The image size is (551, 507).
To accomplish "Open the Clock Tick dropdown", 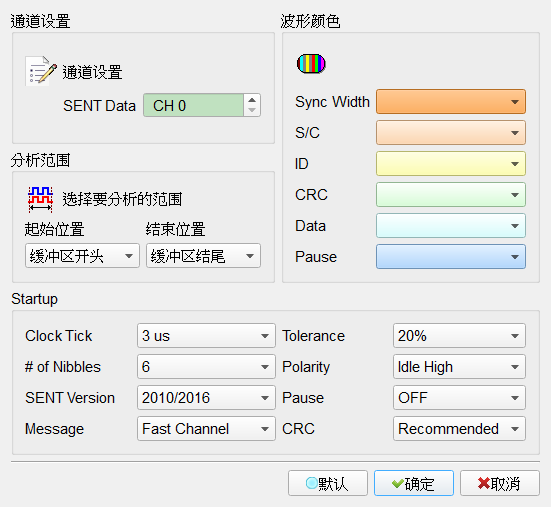I will 206,336.
